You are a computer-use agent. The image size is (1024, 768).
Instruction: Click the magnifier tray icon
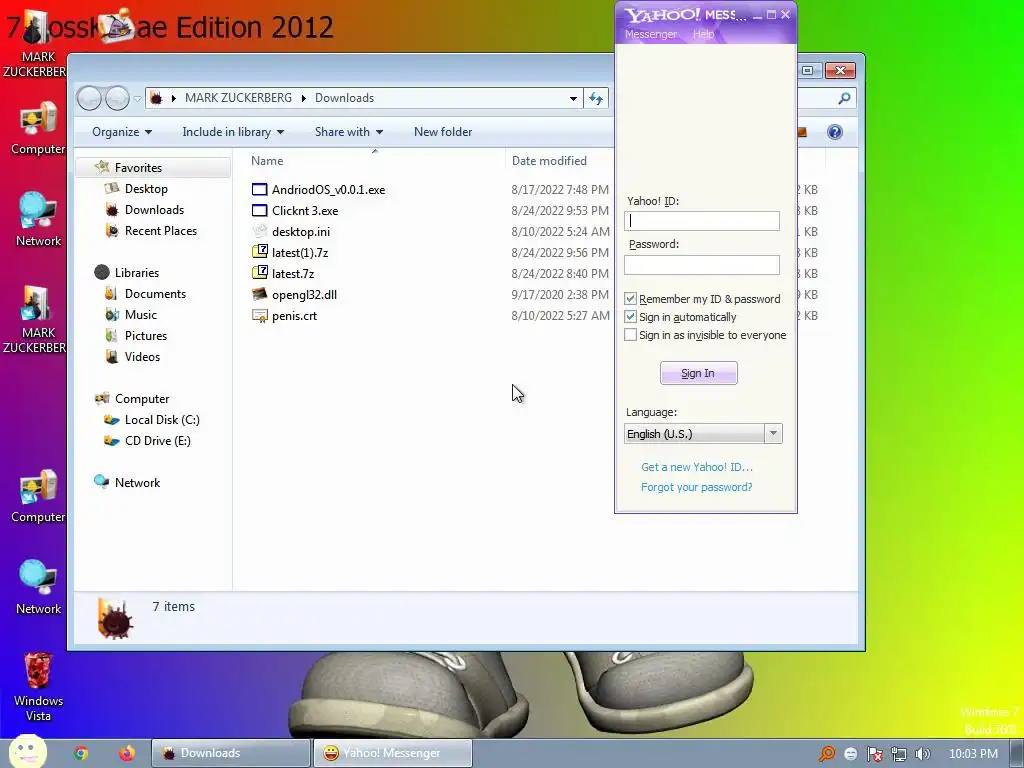(x=827, y=754)
